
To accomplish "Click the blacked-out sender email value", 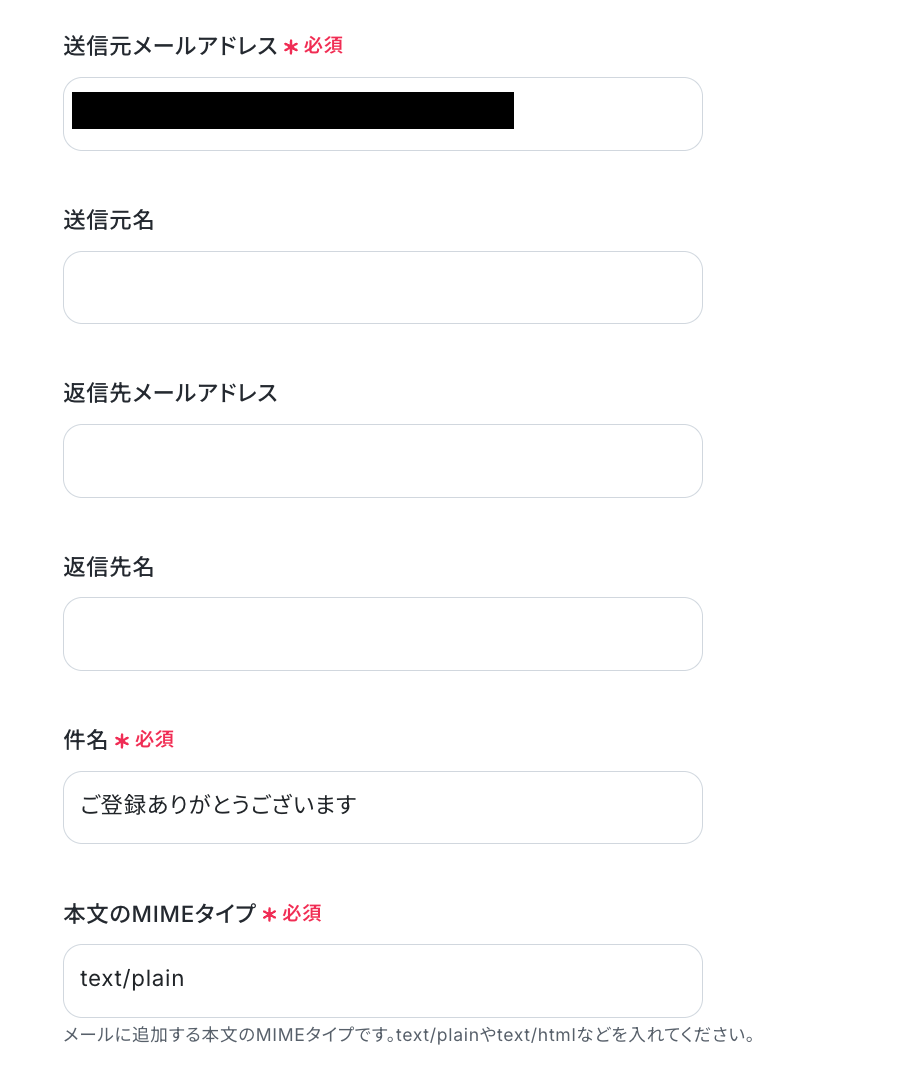I will (292, 111).
